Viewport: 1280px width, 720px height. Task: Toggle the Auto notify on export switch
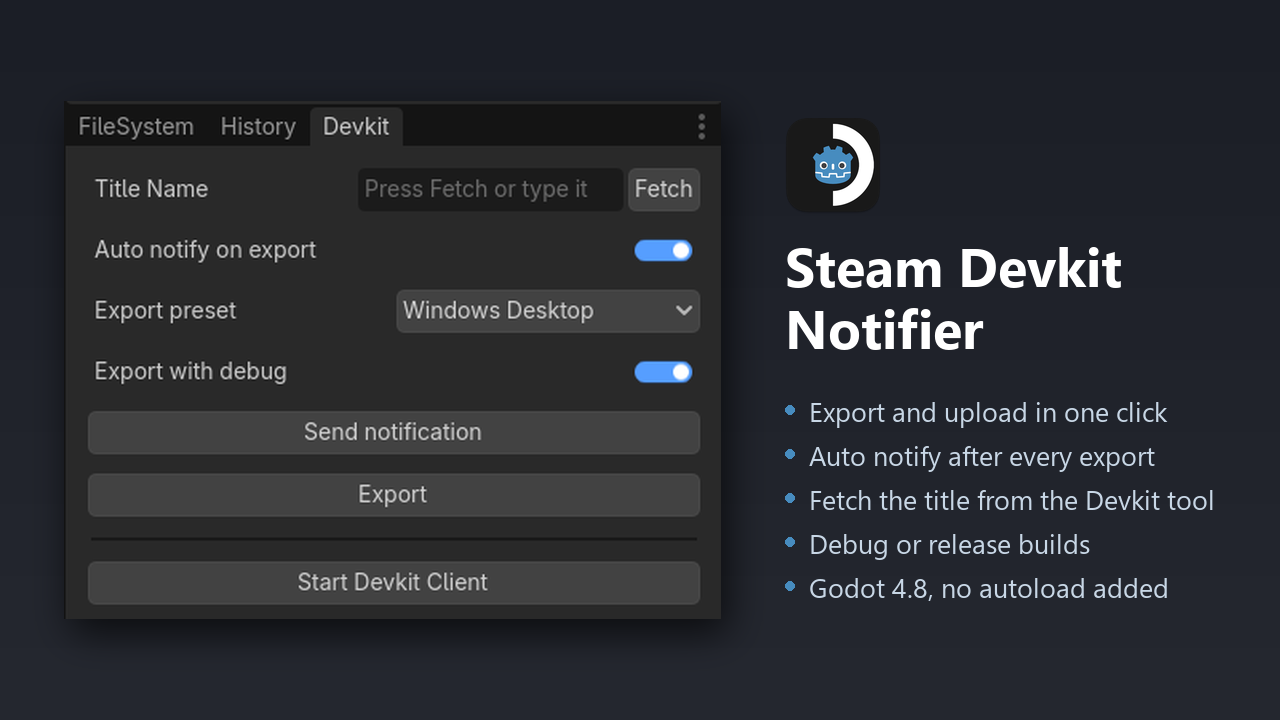[x=663, y=250]
